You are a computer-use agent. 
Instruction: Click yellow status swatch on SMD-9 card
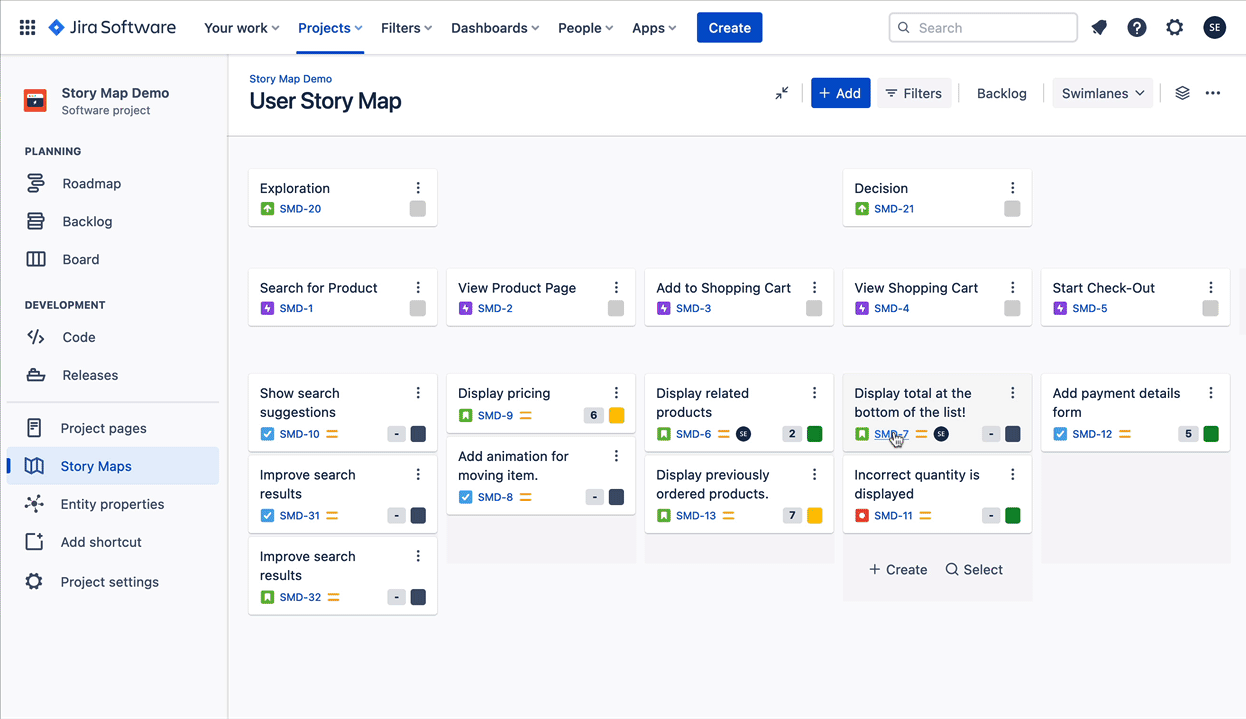(x=617, y=416)
